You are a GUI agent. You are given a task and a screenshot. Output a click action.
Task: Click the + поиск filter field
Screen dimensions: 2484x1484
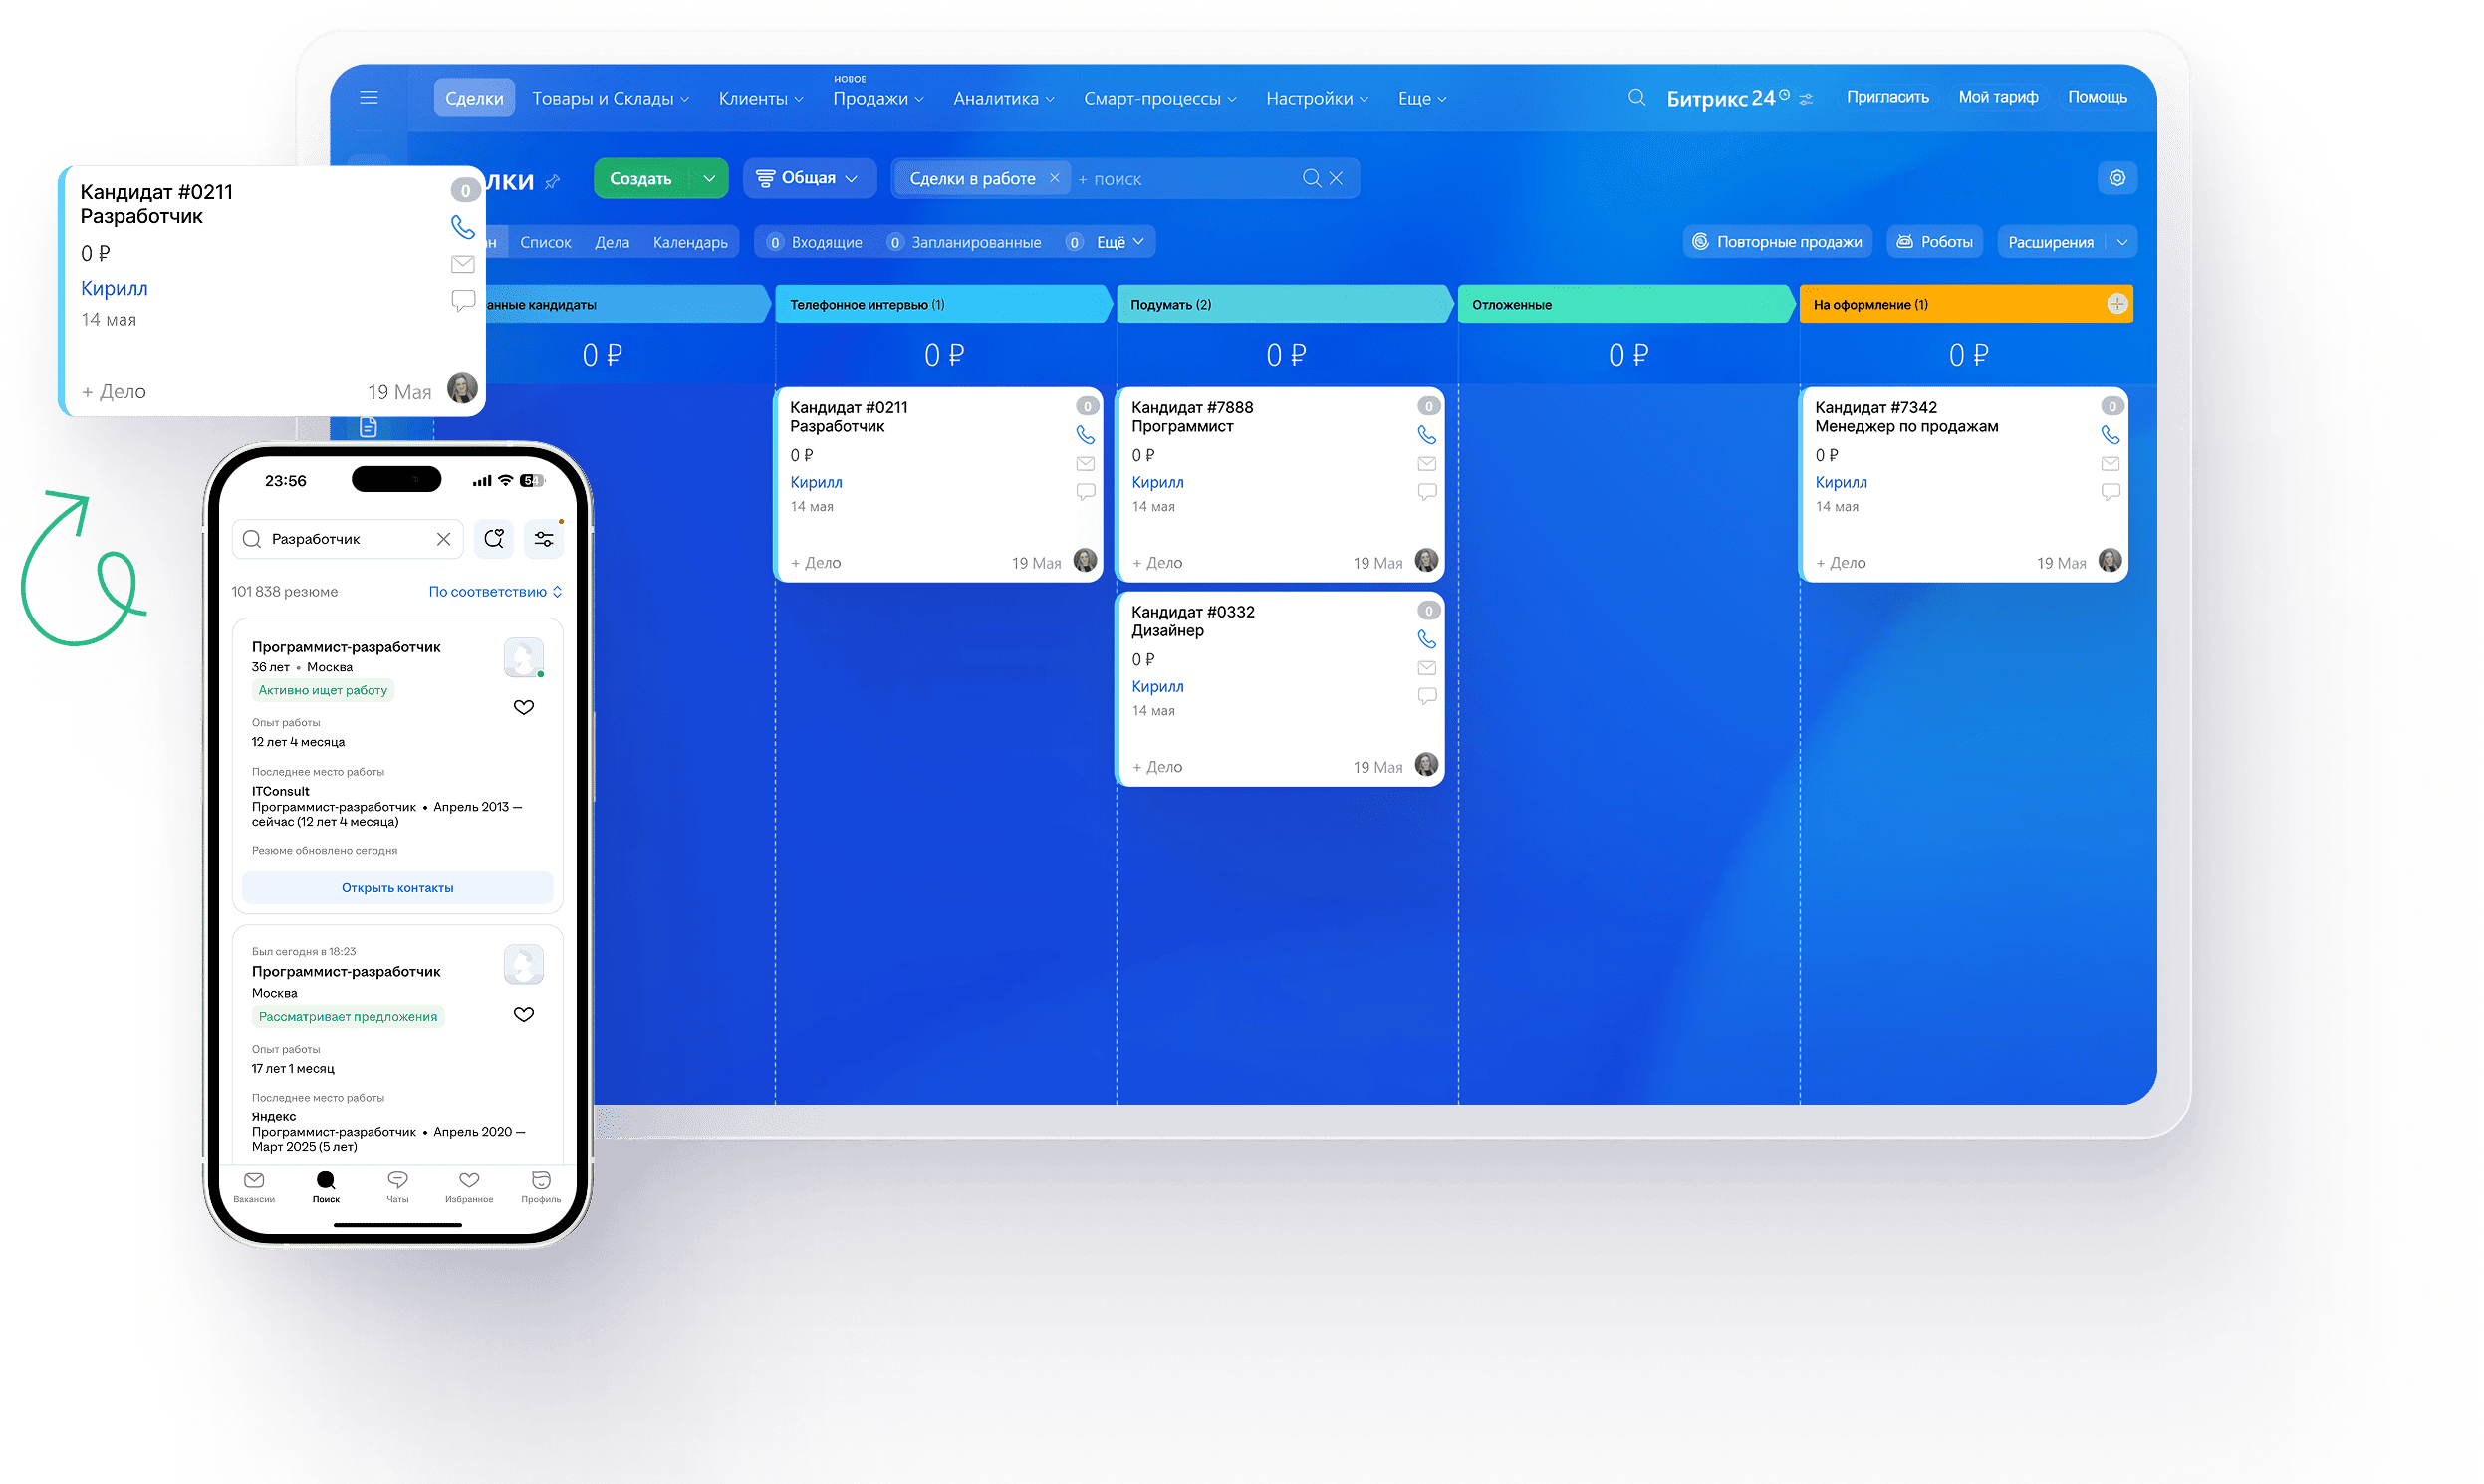click(x=1185, y=179)
